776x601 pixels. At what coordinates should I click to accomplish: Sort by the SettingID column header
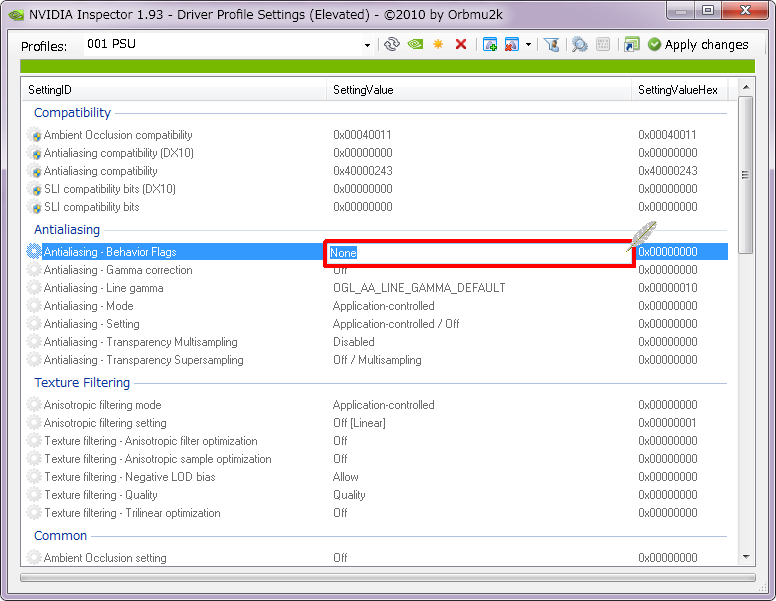pyautogui.click(x=174, y=90)
